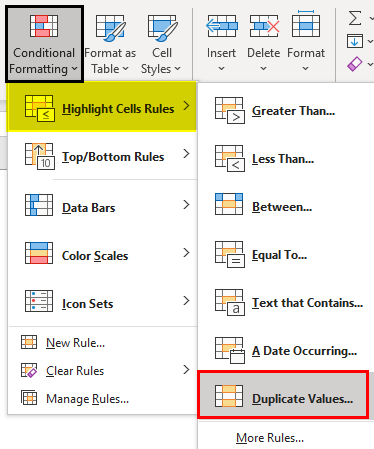This screenshot has width=374, height=449.
Task: Click the Format as Table icon
Action: [111, 28]
